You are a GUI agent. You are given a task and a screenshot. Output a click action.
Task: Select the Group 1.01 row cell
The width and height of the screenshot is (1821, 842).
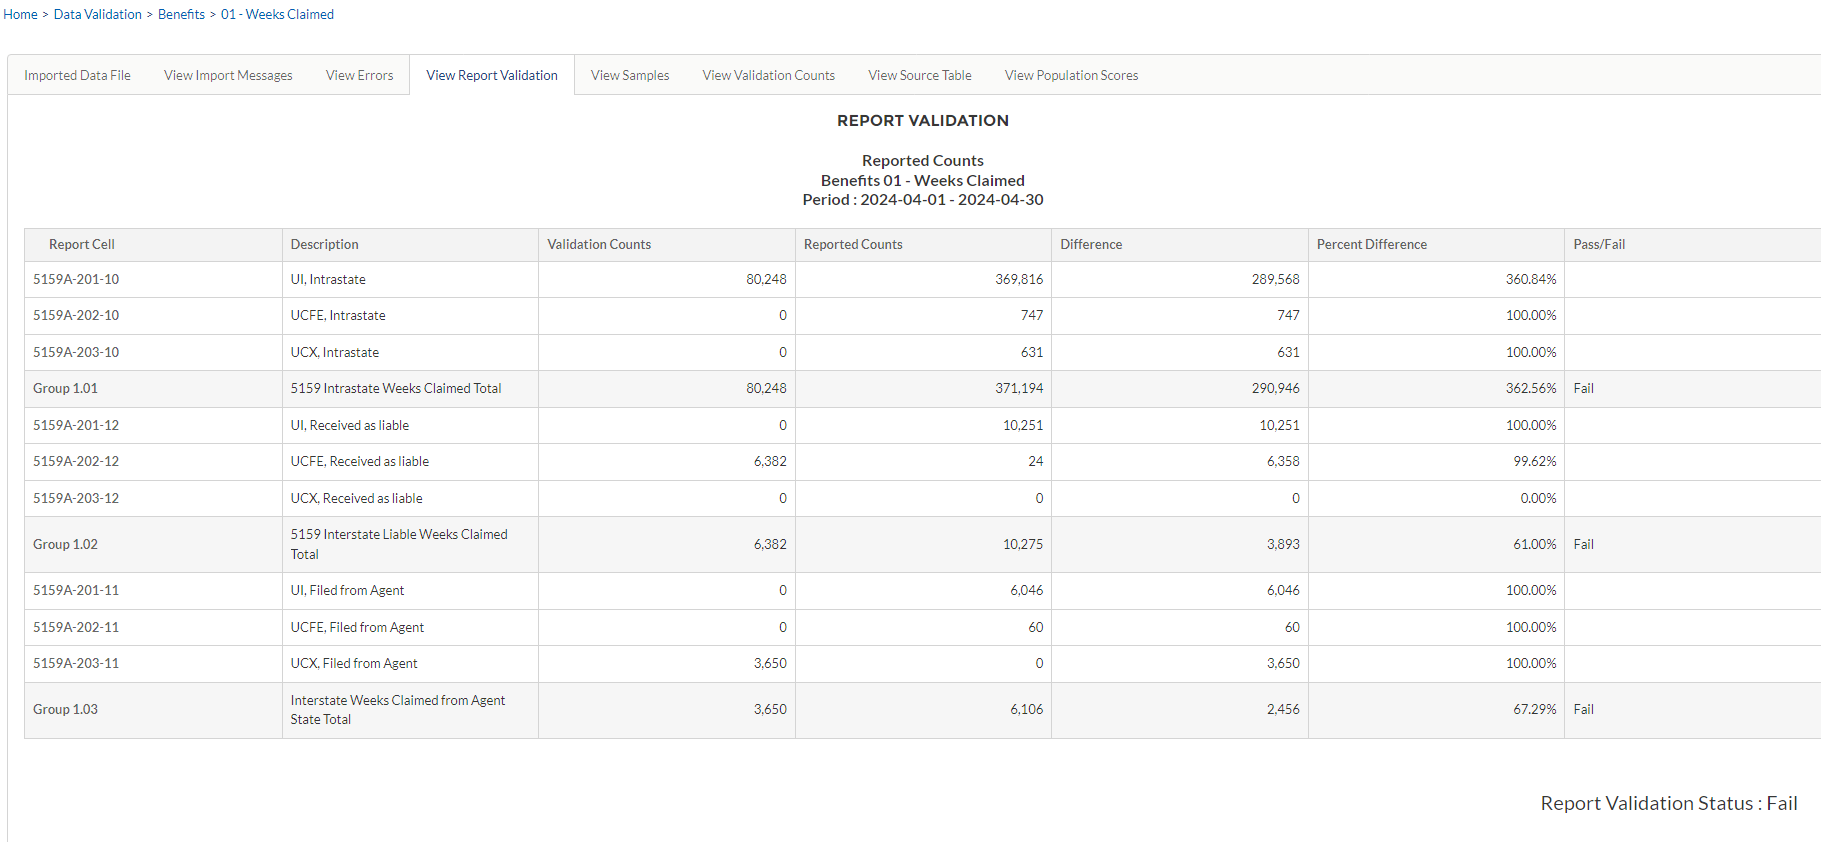click(65, 388)
